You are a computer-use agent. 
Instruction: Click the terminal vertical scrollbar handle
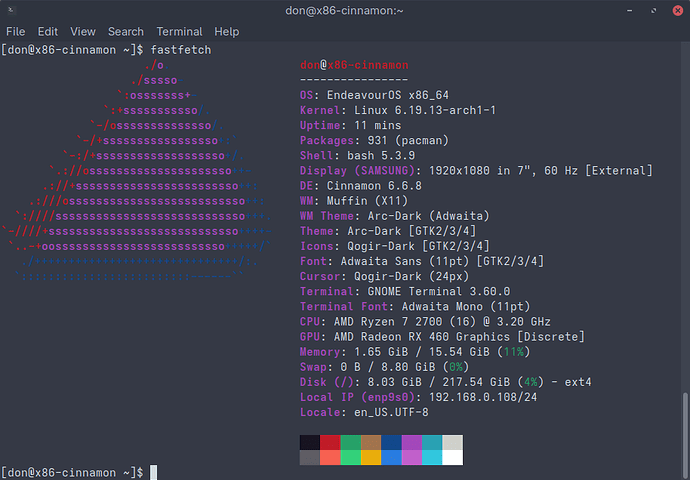click(x=685, y=433)
